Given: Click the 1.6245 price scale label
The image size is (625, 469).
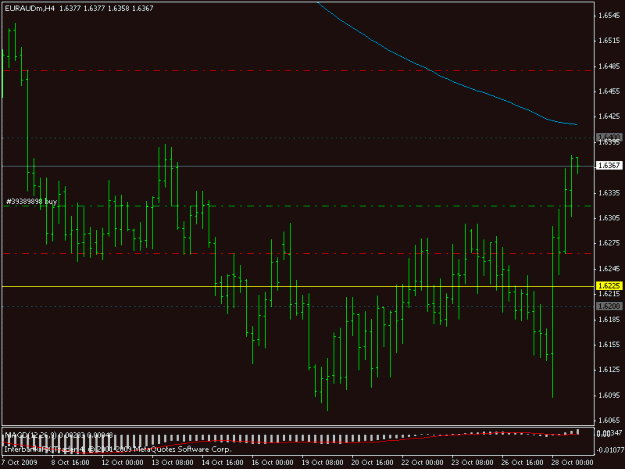Looking at the screenshot, I should [609, 269].
